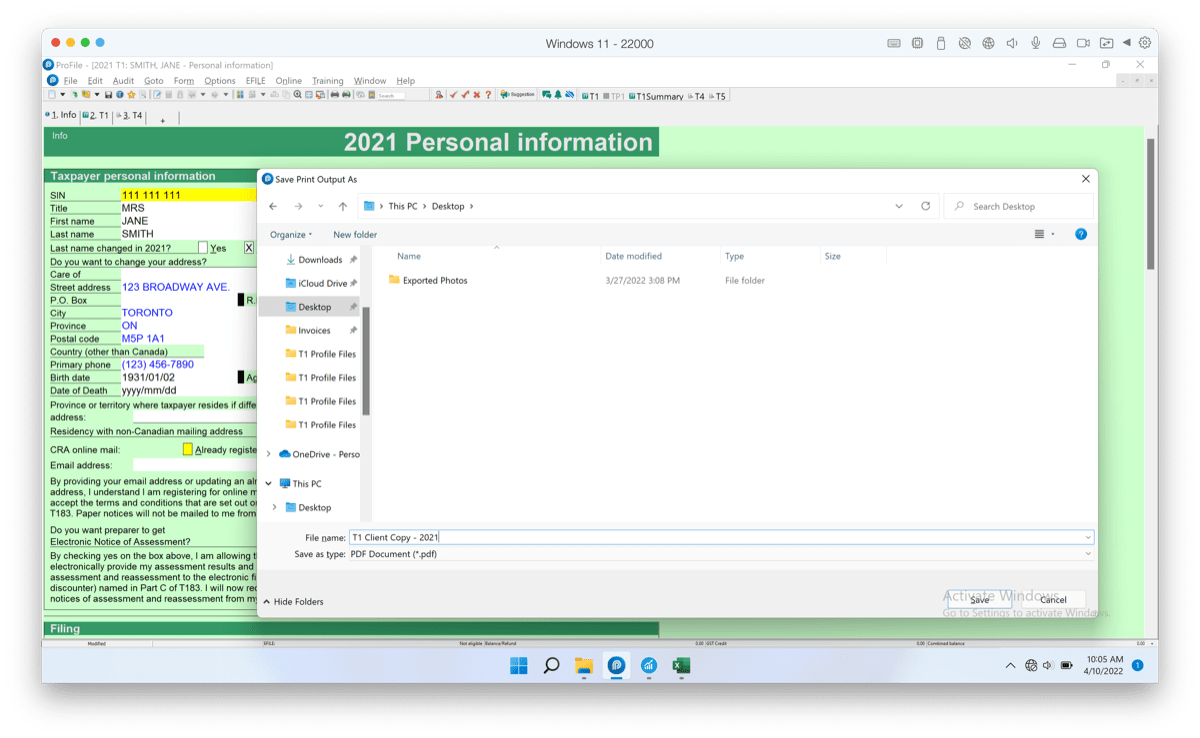Click the yellow star favorites icon in toolbar
The height and width of the screenshot is (738, 1200).
[131, 95]
